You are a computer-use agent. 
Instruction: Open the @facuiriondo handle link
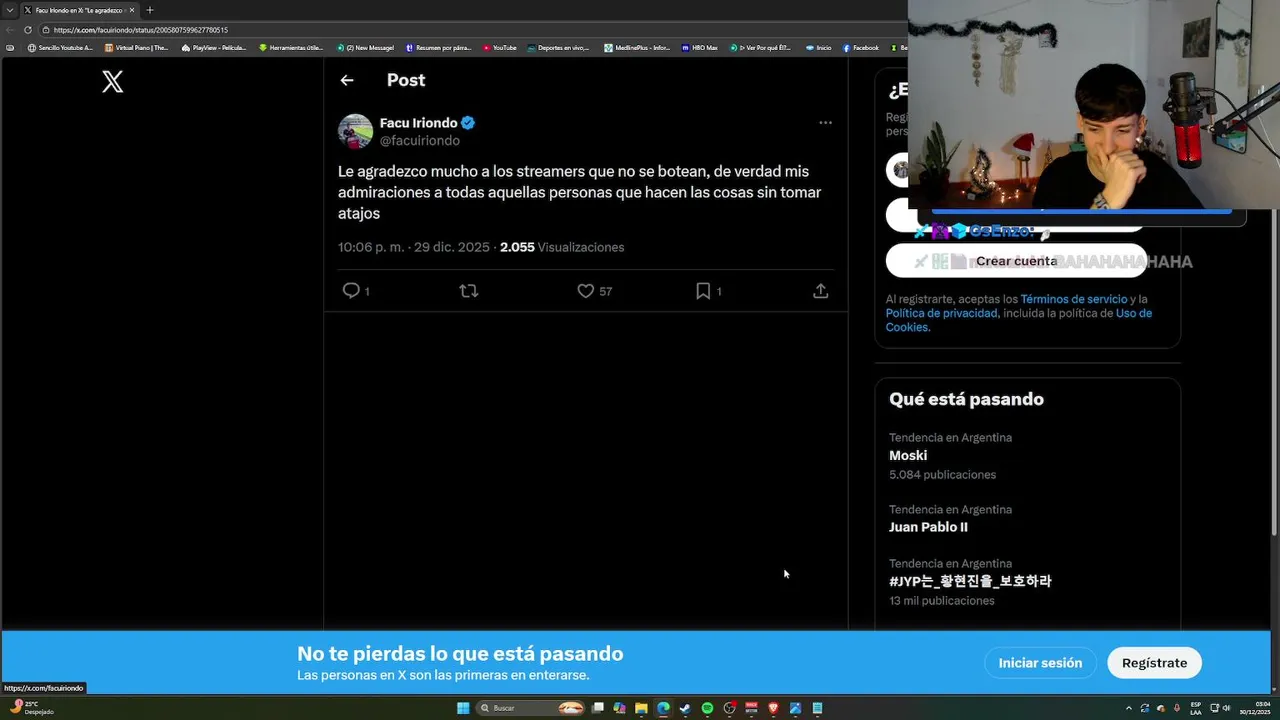click(420, 141)
